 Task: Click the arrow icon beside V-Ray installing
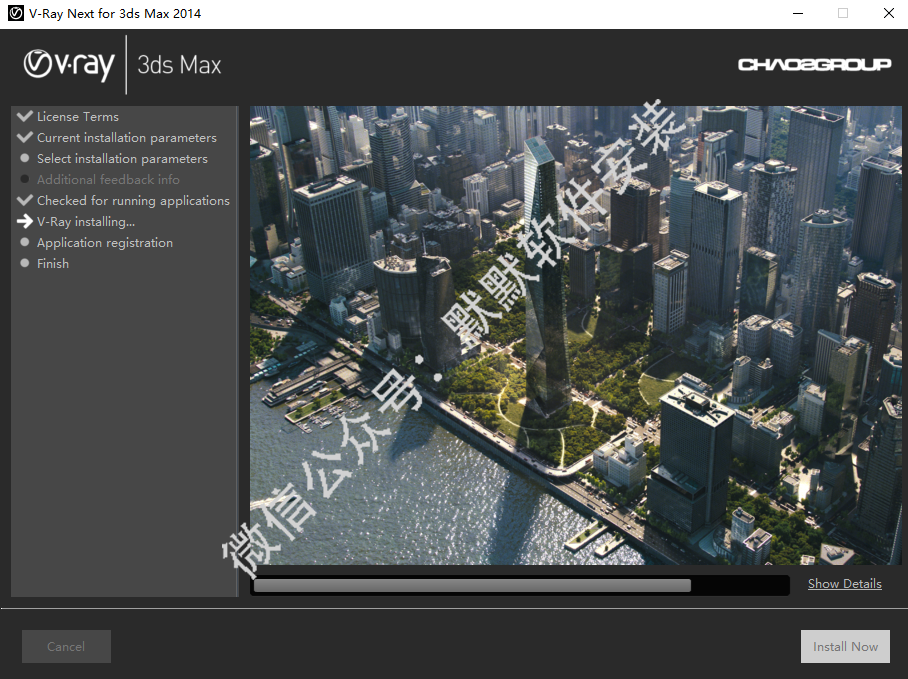25,222
